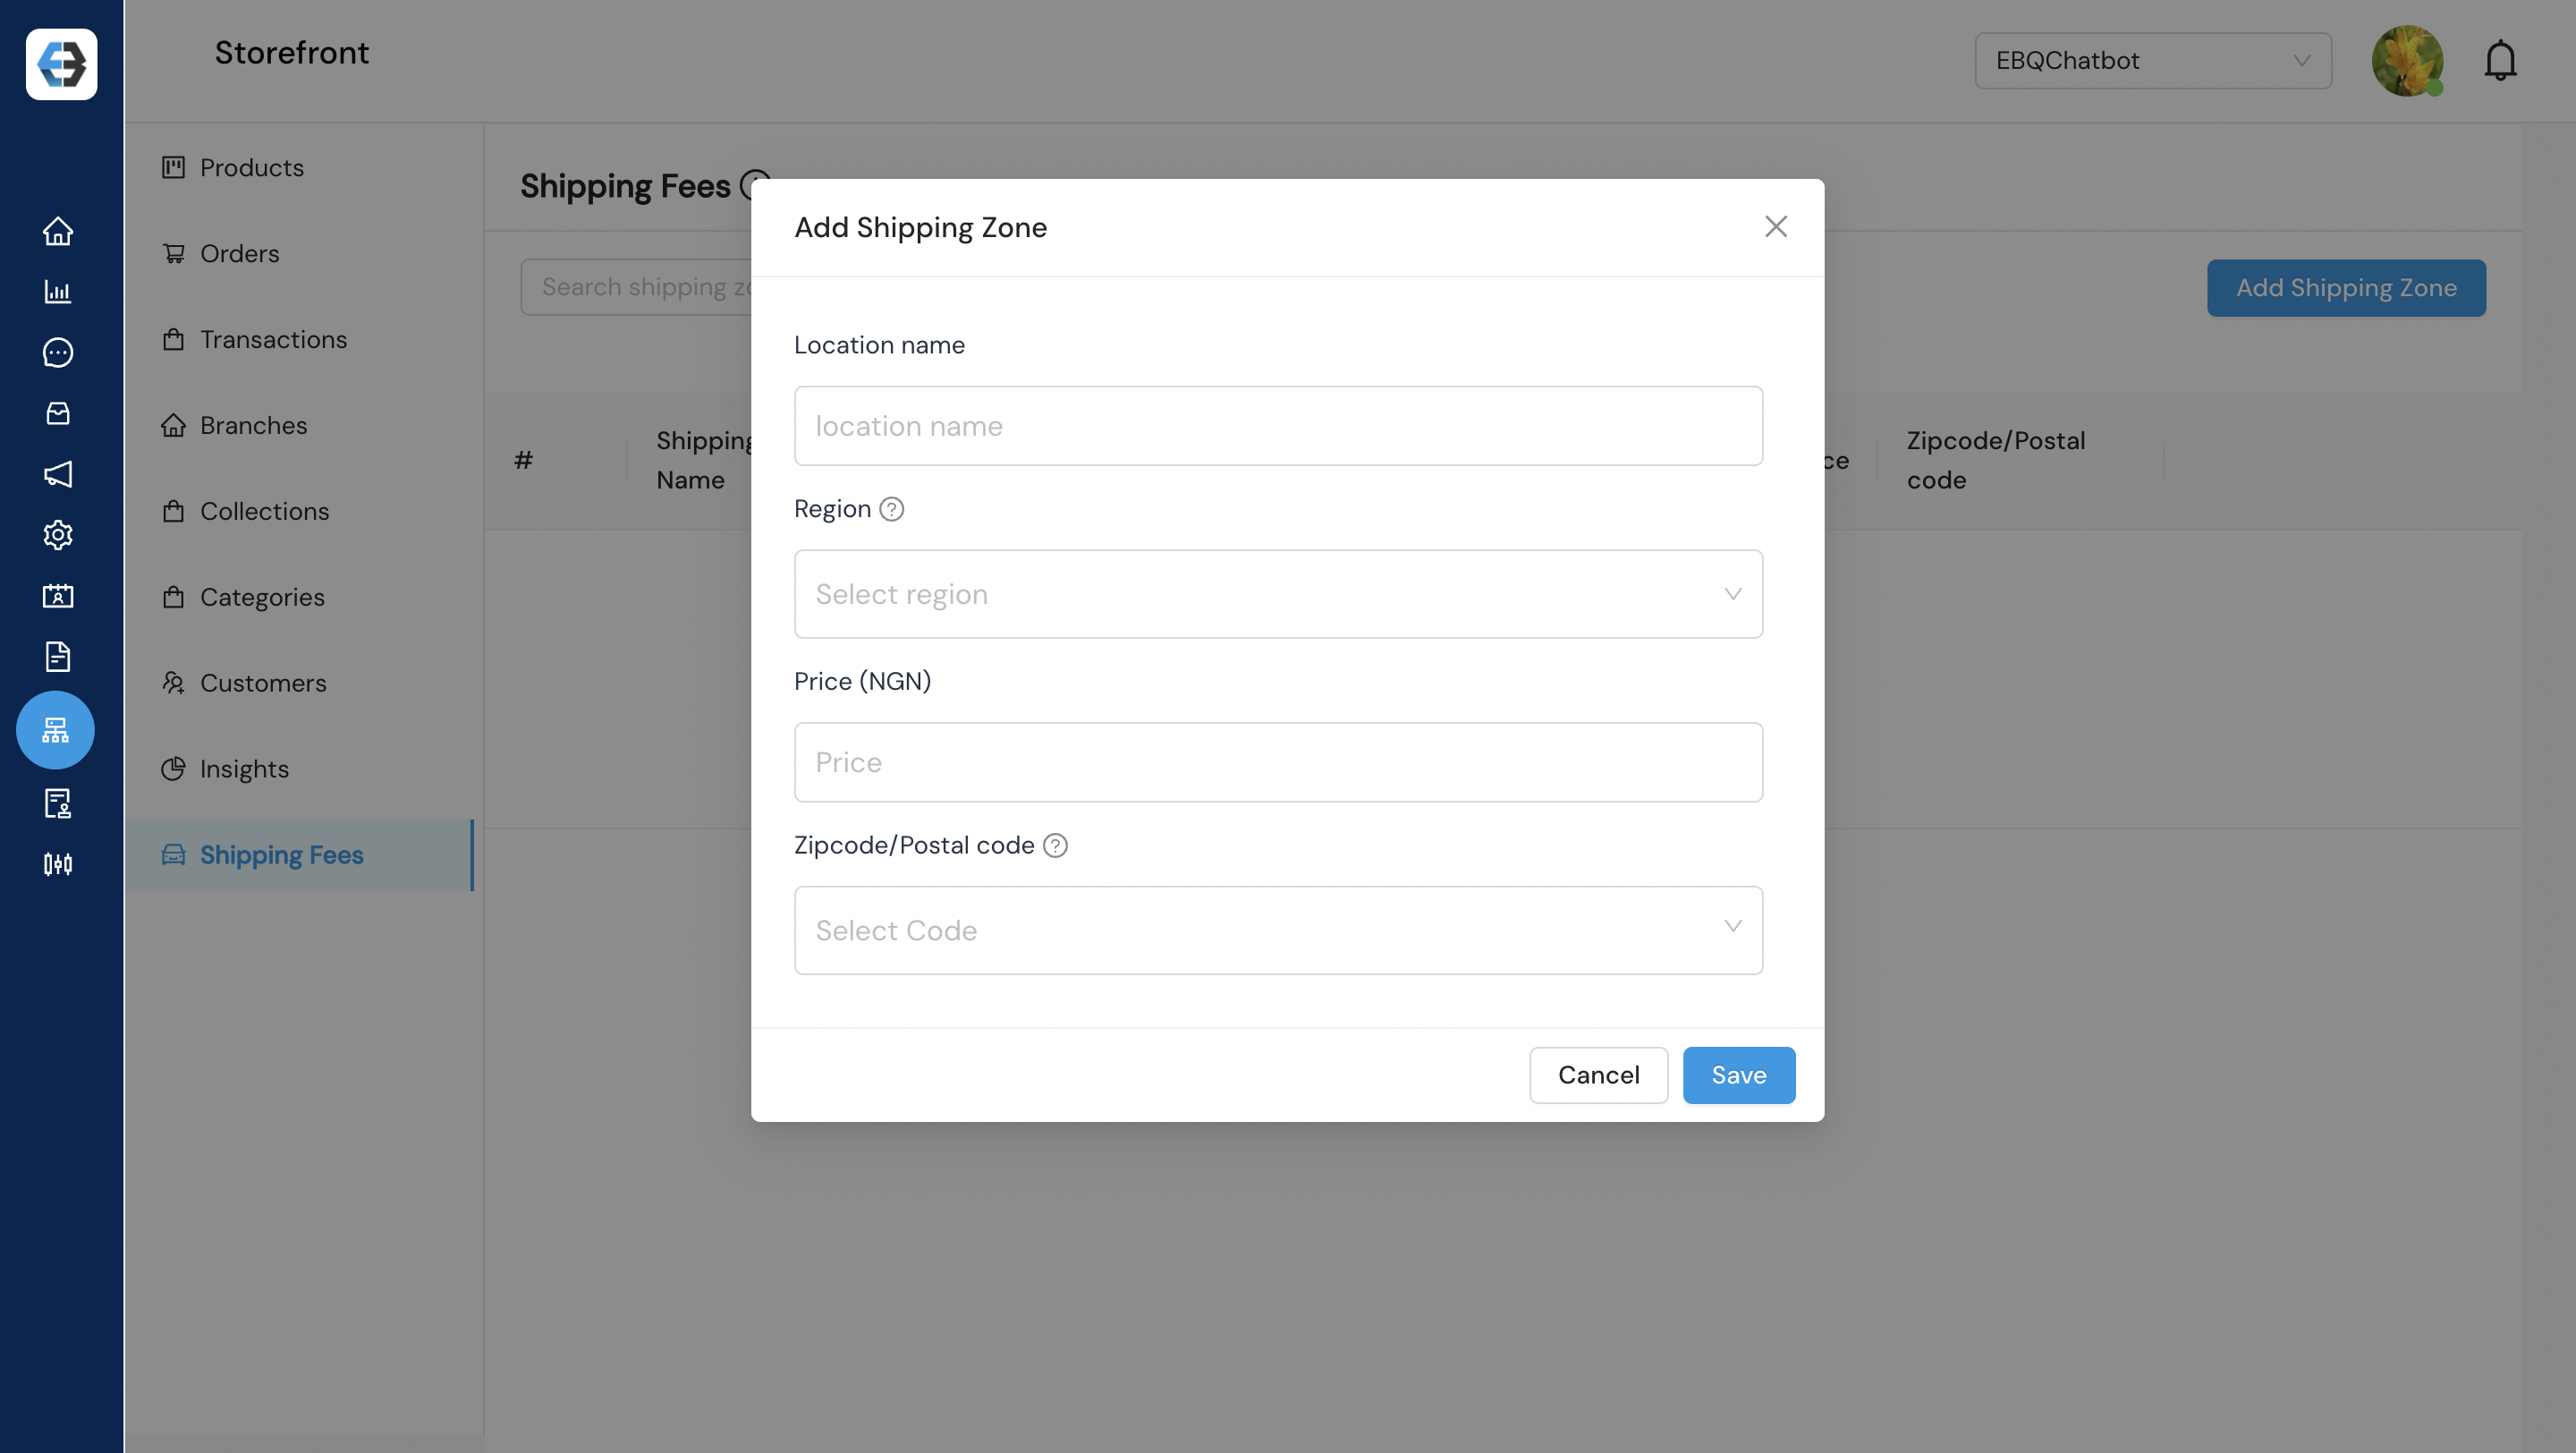This screenshot has width=2576, height=1453.
Task: Go to Products in Storefront menu
Action: coord(251,168)
